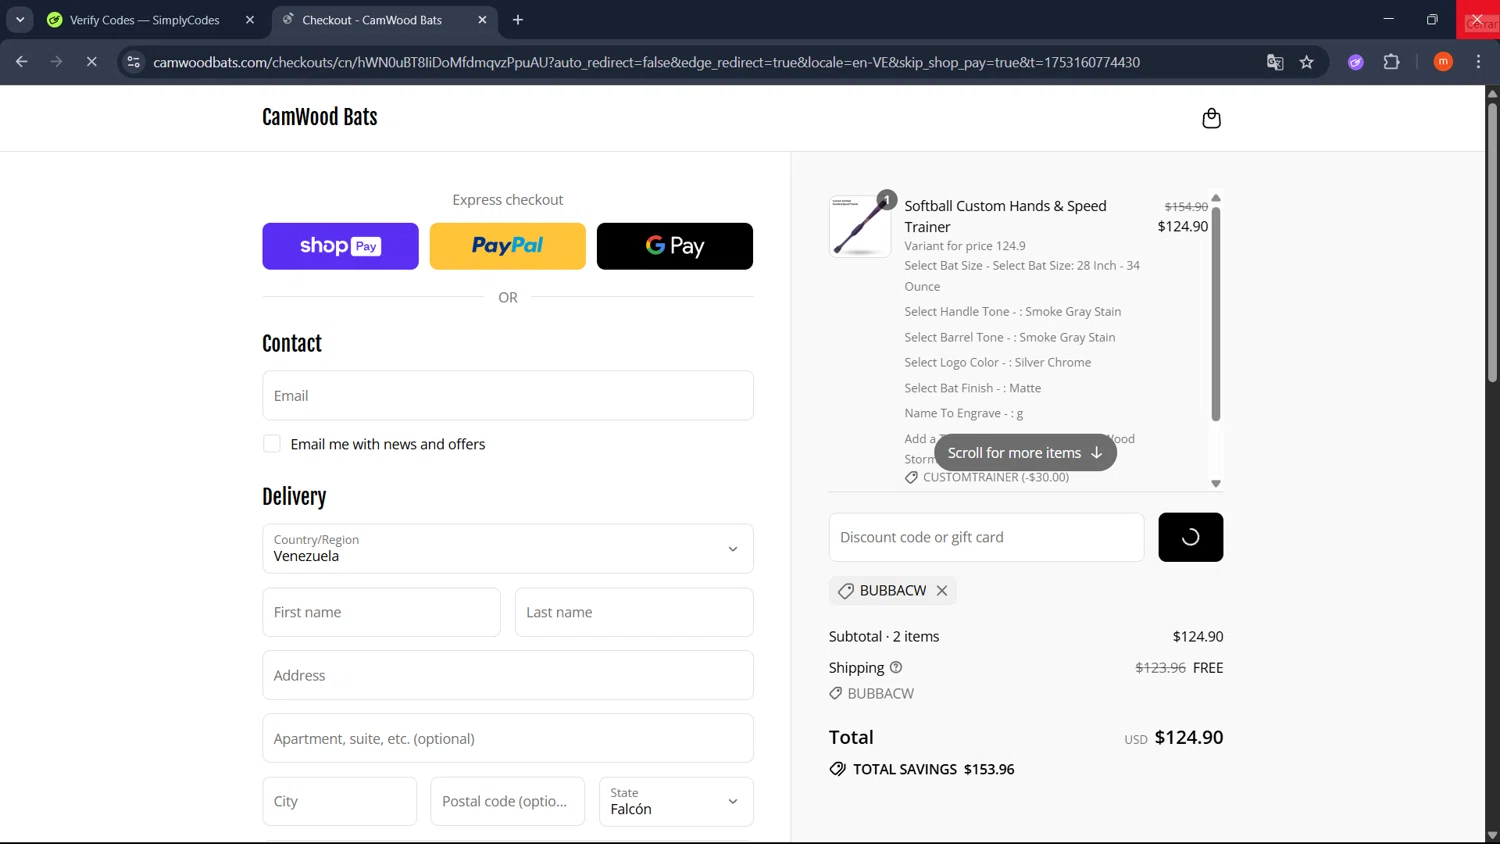Viewport: 1500px width, 844px height.
Task: Switch to the Verify Codes SimplyCodes tab
Action: (x=143, y=19)
